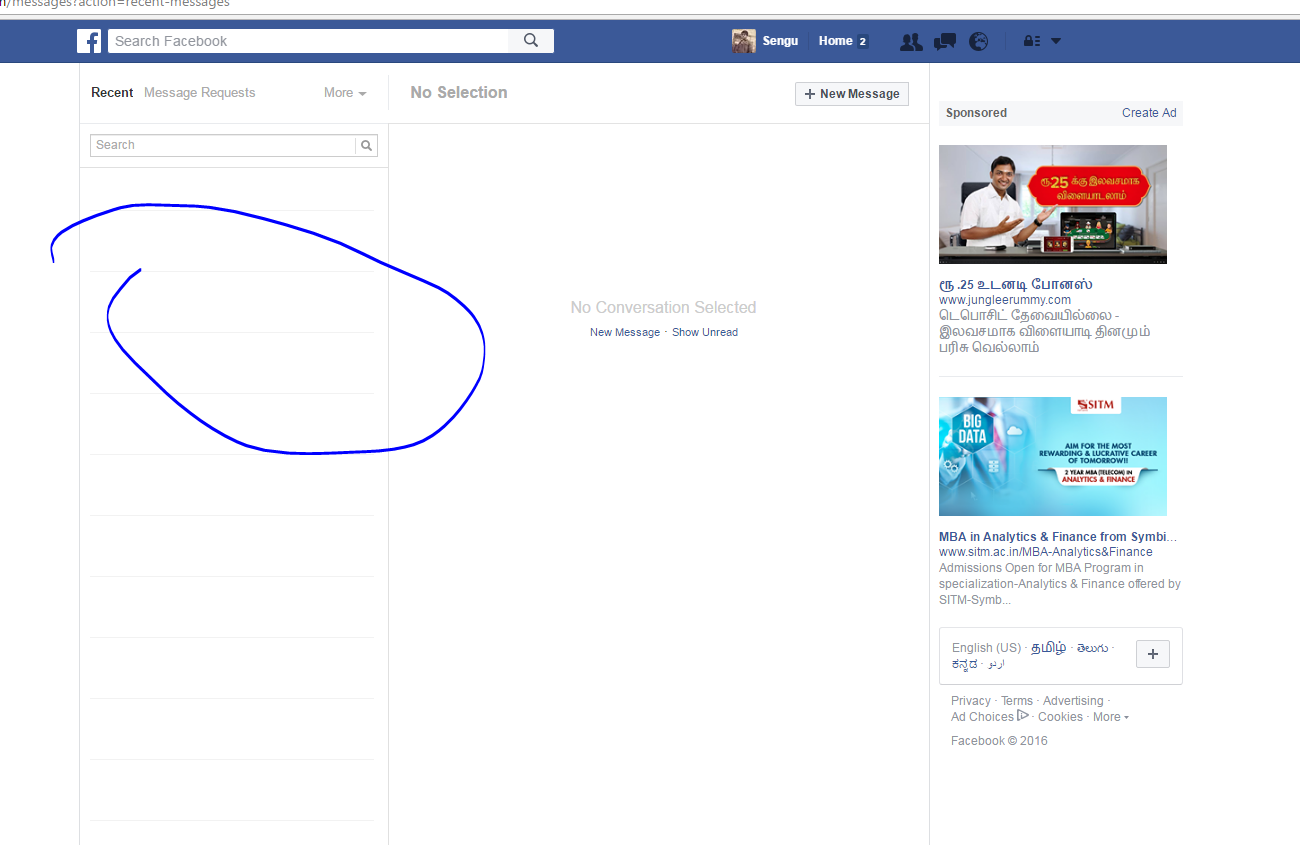This screenshot has width=1300, height=845.
Task: Open New Message from the empty conversation area
Action: point(625,331)
